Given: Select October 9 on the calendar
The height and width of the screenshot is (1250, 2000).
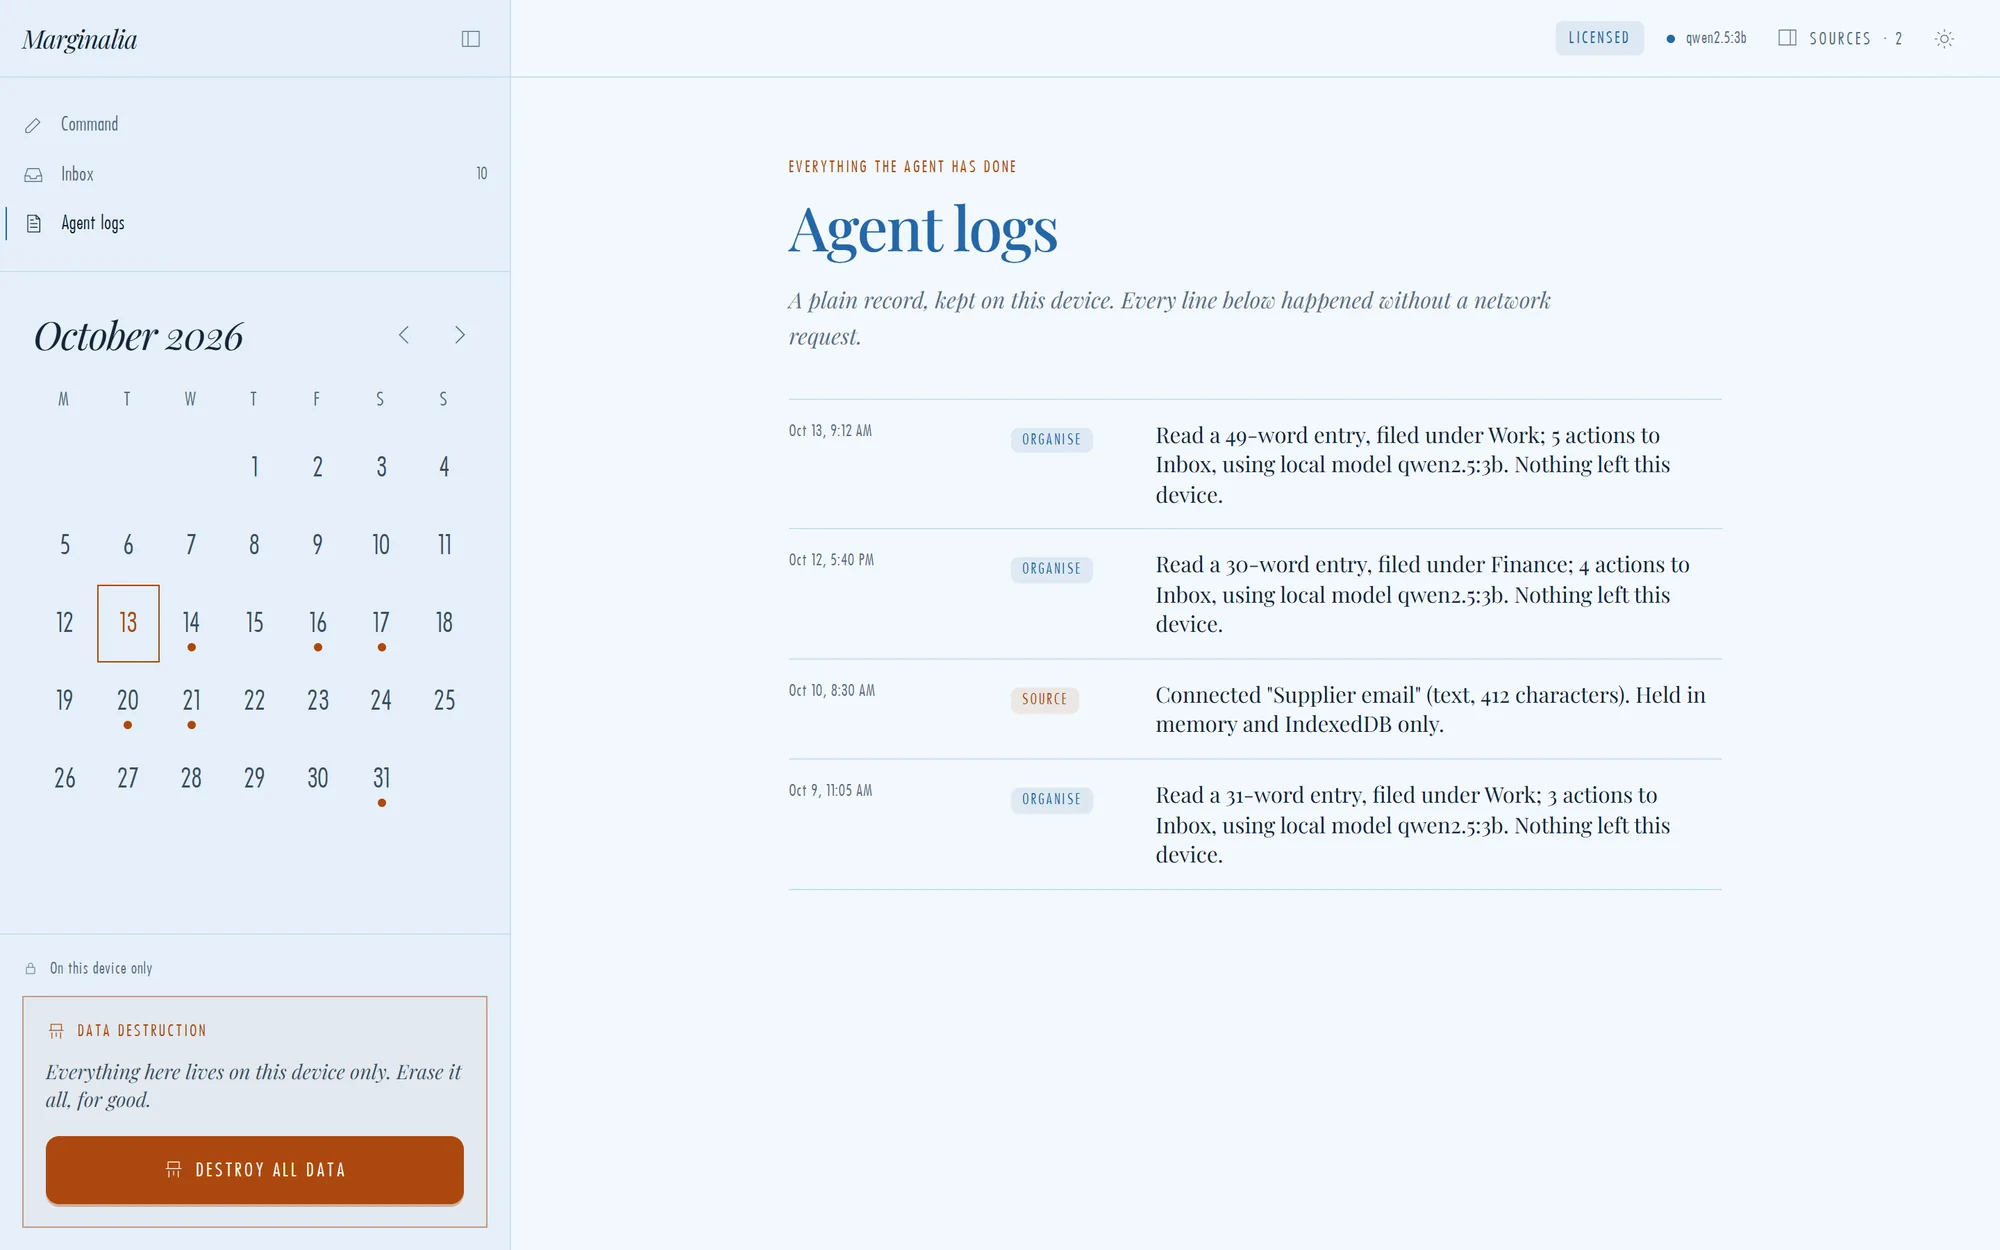Looking at the screenshot, I should [x=318, y=545].
